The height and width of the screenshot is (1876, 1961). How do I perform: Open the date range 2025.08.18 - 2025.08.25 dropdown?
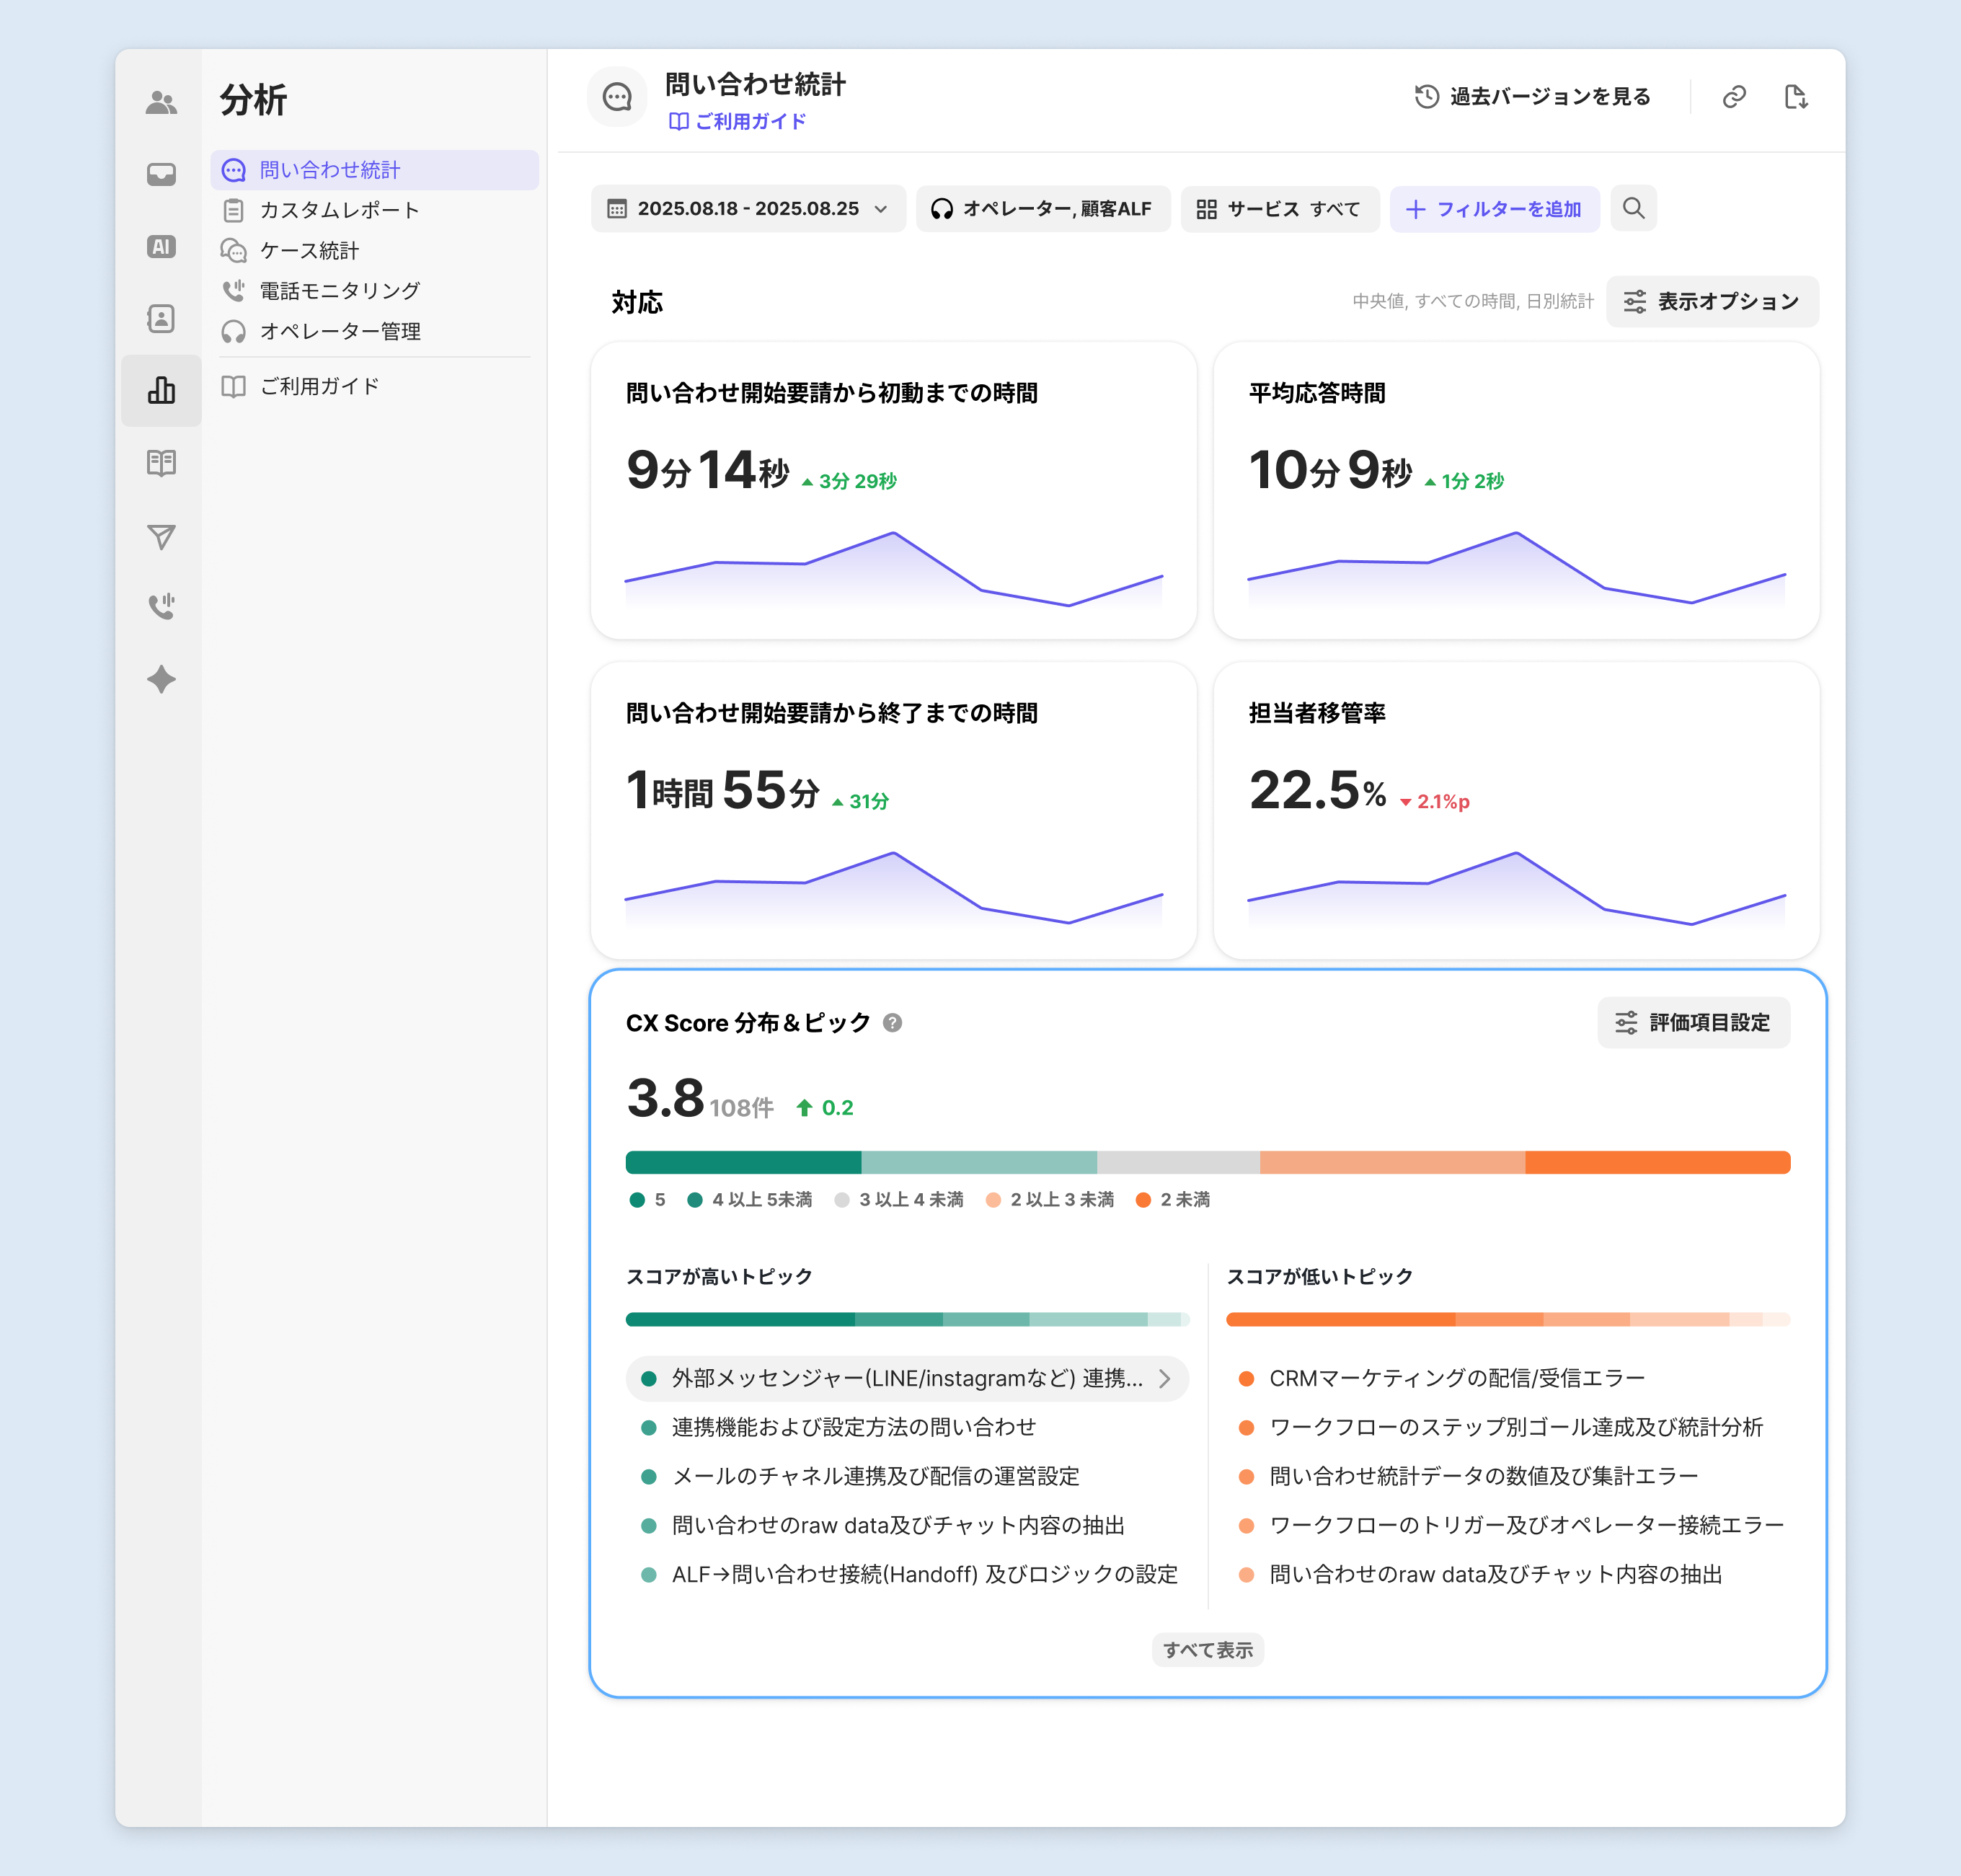(748, 209)
